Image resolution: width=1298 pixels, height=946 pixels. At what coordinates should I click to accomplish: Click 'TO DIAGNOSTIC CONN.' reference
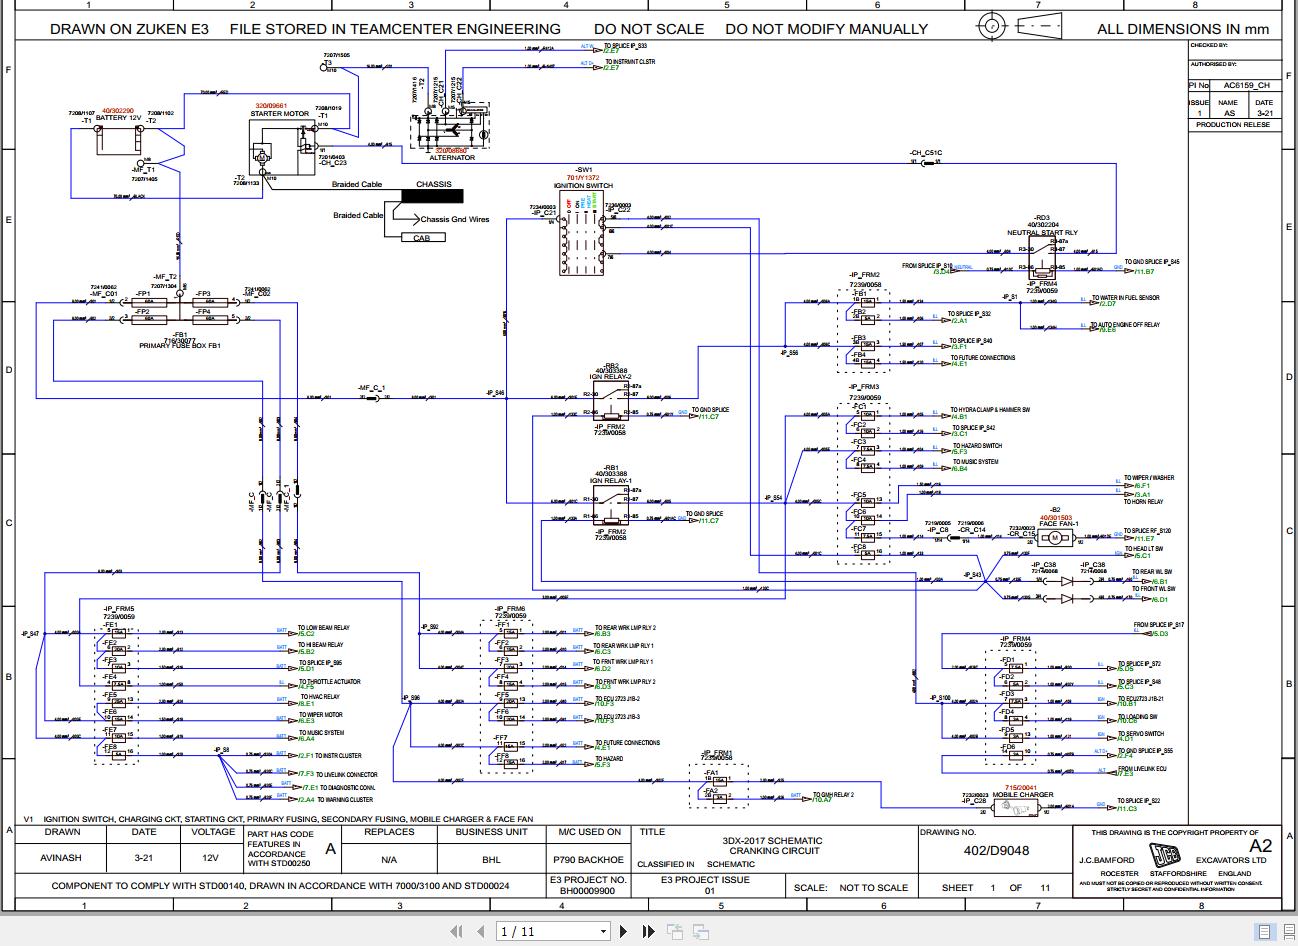click(x=346, y=787)
